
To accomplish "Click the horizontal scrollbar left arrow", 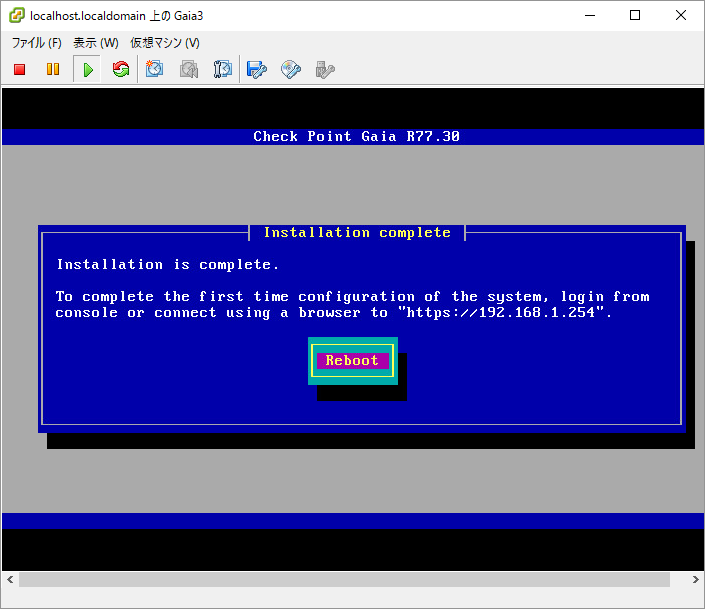I will point(10,579).
